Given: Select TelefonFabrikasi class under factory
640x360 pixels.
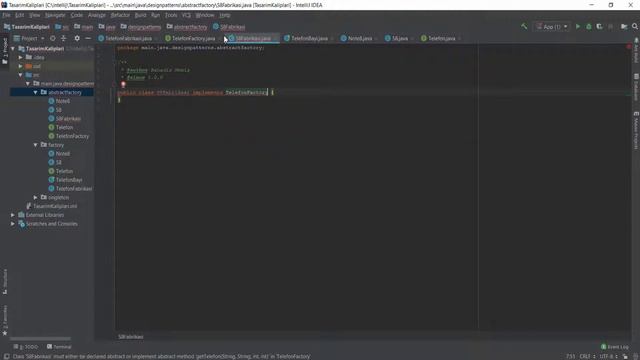Looking at the screenshot, I should [73, 189].
